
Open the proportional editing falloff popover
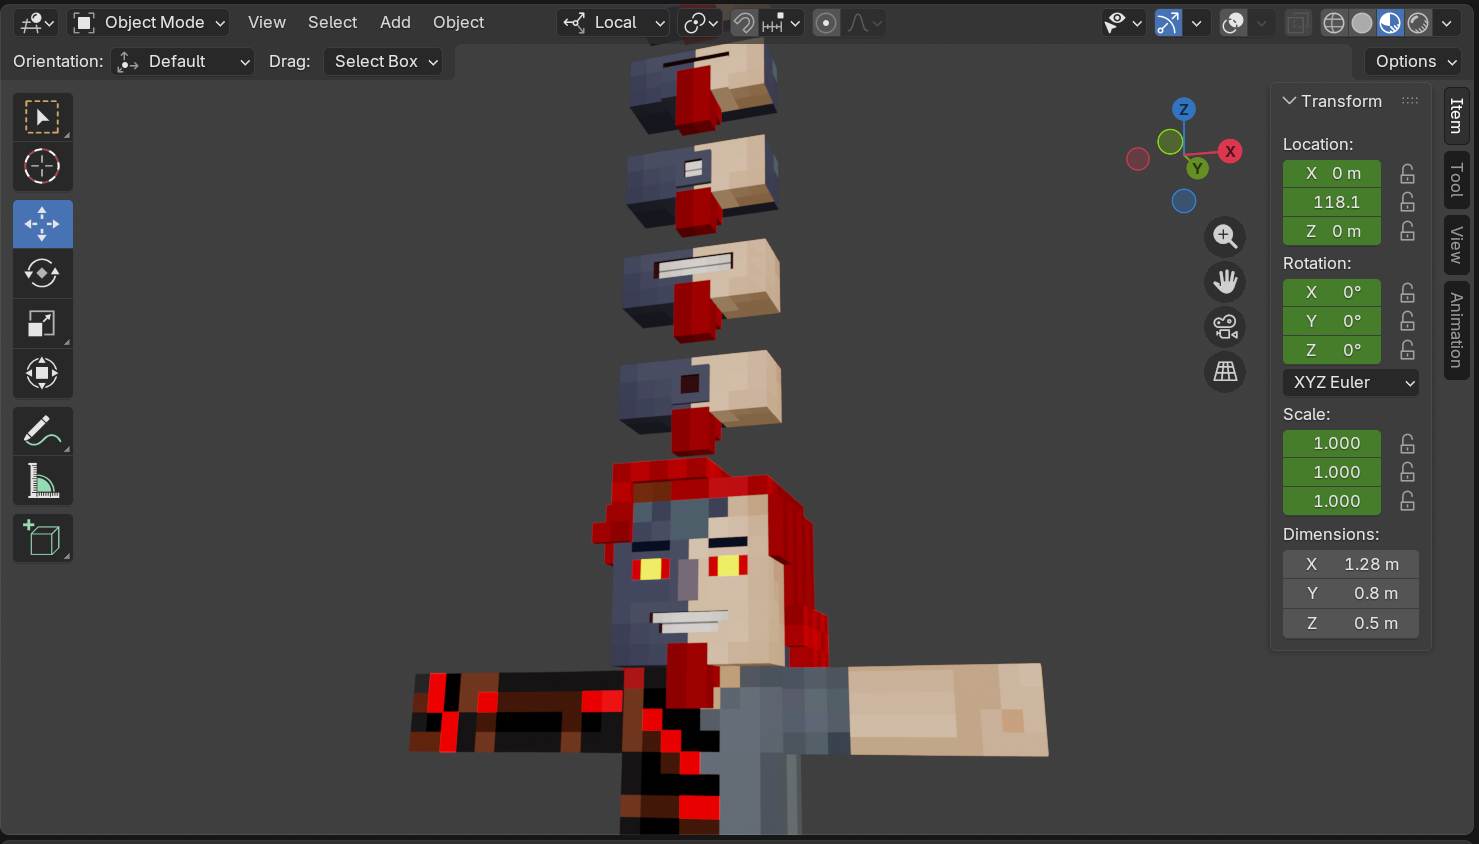[865, 23]
